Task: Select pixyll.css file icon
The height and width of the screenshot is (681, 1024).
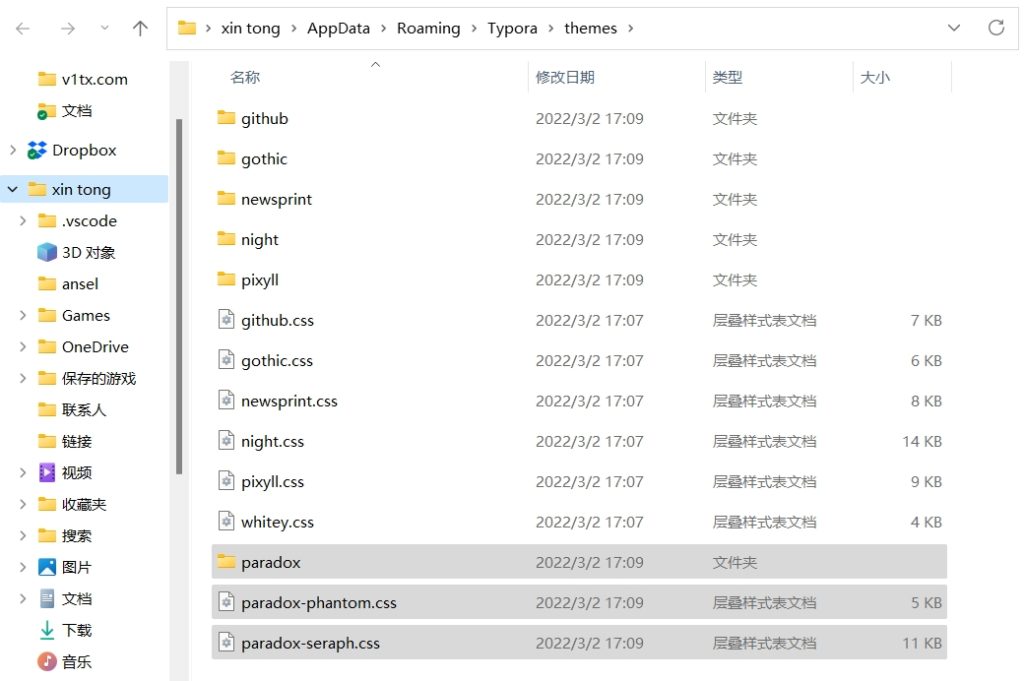Action: click(x=226, y=481)
